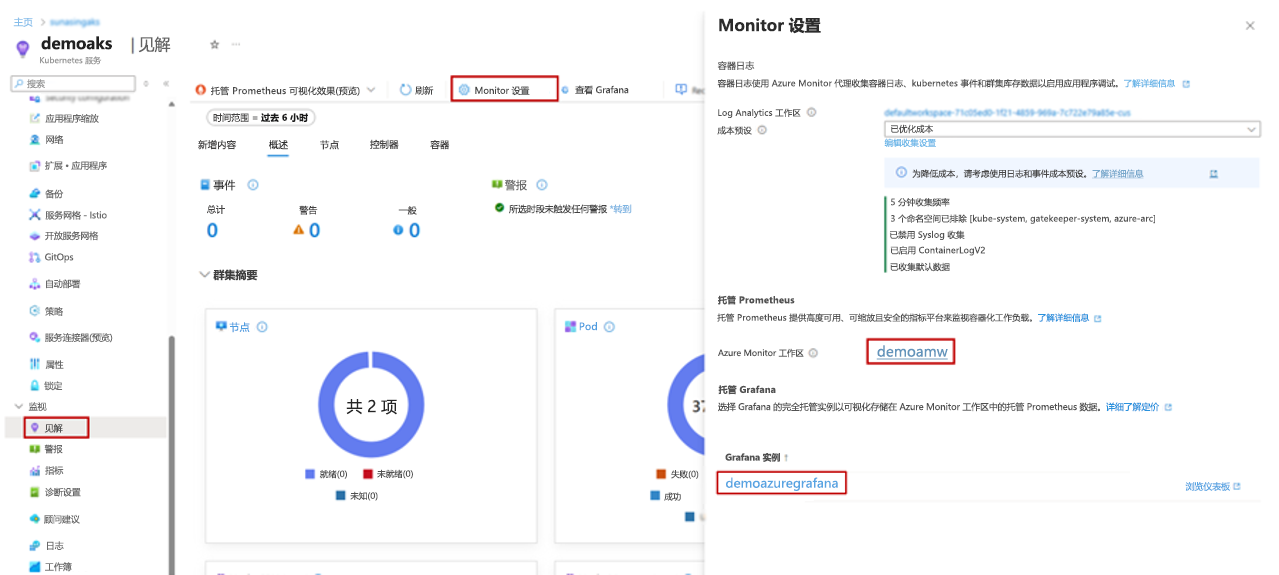Open the demoazuregrafana instance link
Viewport: 1279px width, 575px height.
[x=782, y=483]
